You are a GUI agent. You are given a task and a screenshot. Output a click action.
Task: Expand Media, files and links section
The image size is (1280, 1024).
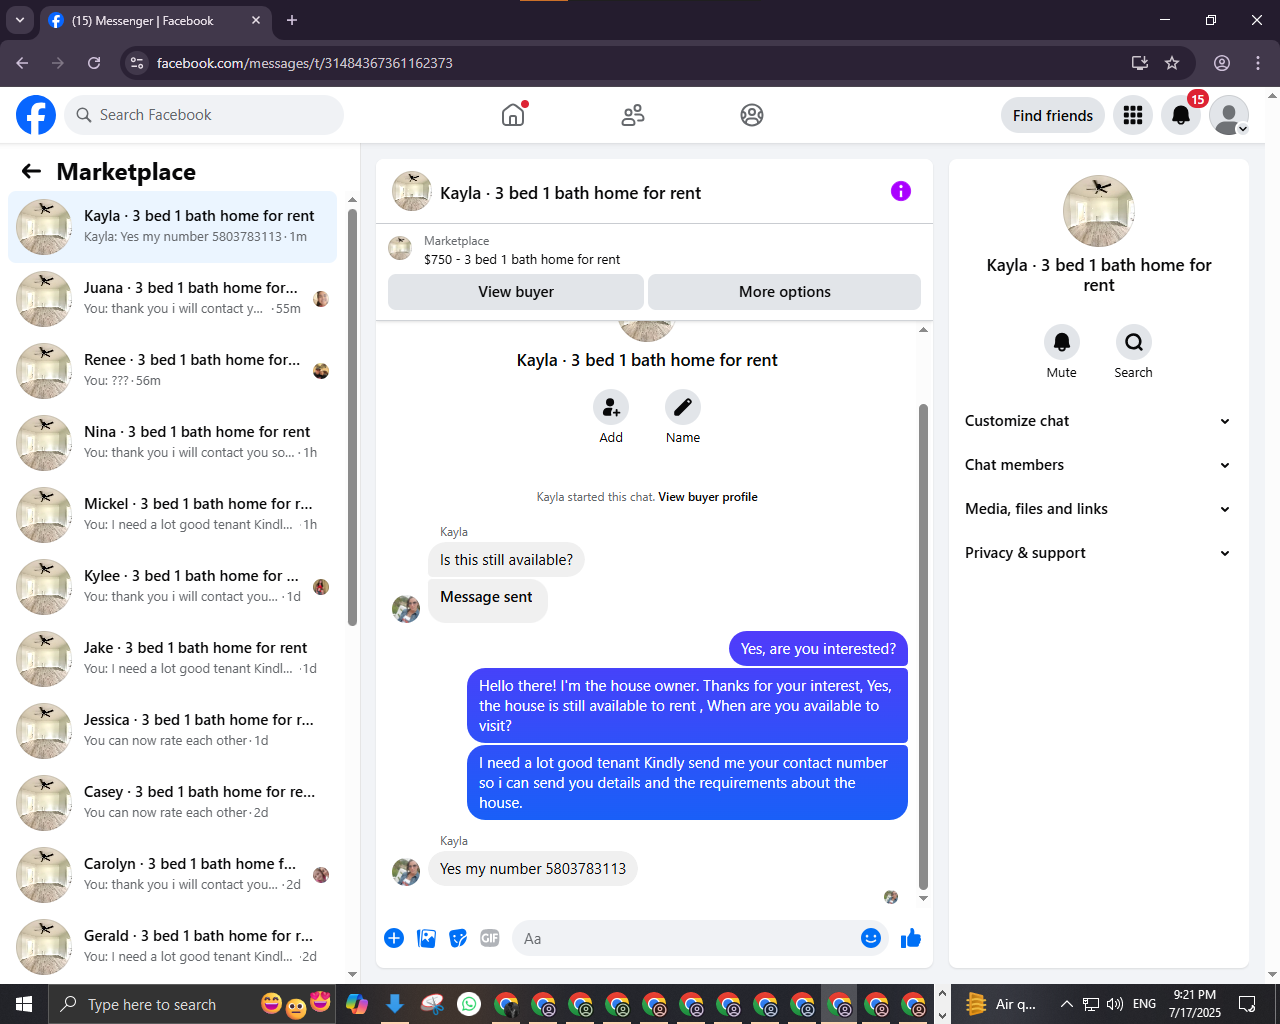[1098, 509]
